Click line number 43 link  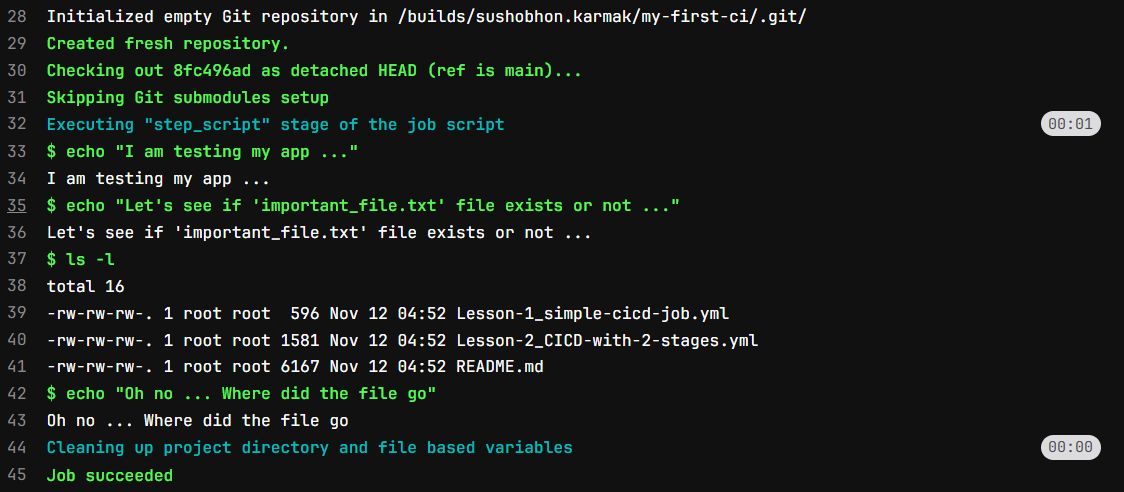click(x=17, y=421)
